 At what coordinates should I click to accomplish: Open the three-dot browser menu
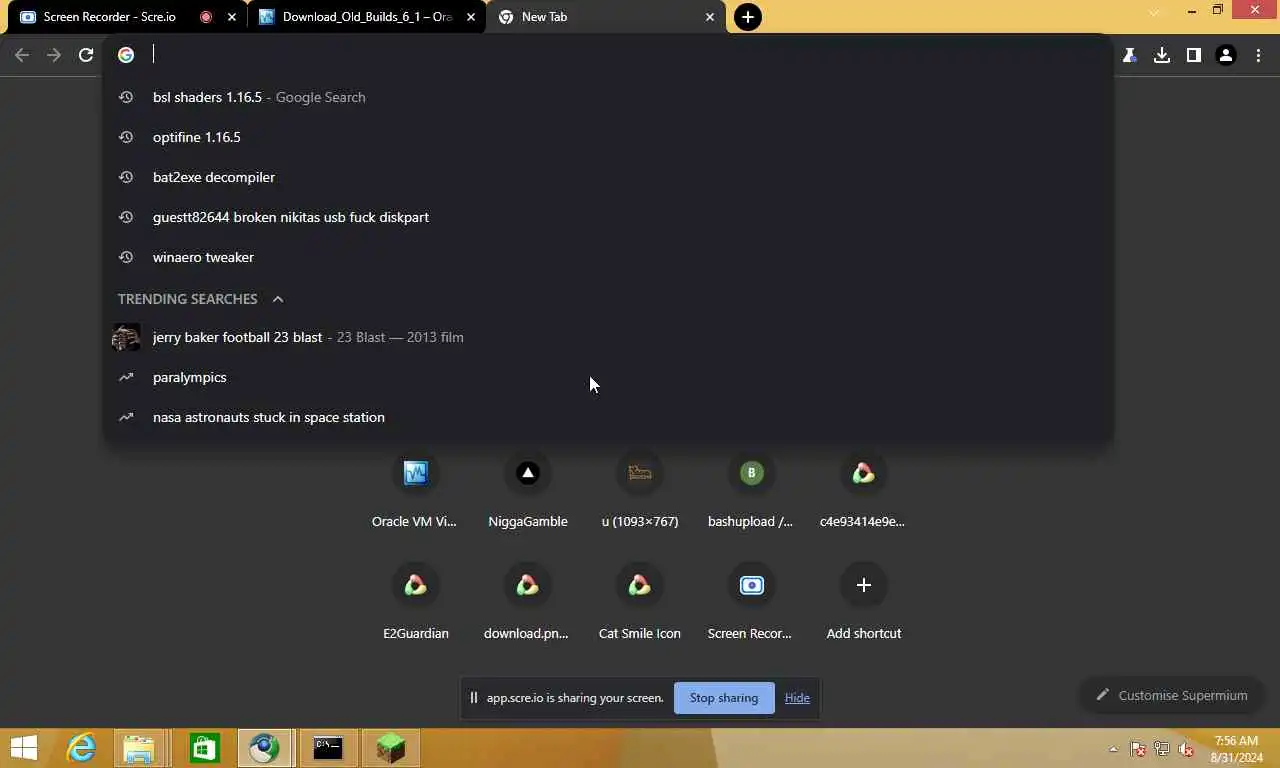tap(1258, 56)
